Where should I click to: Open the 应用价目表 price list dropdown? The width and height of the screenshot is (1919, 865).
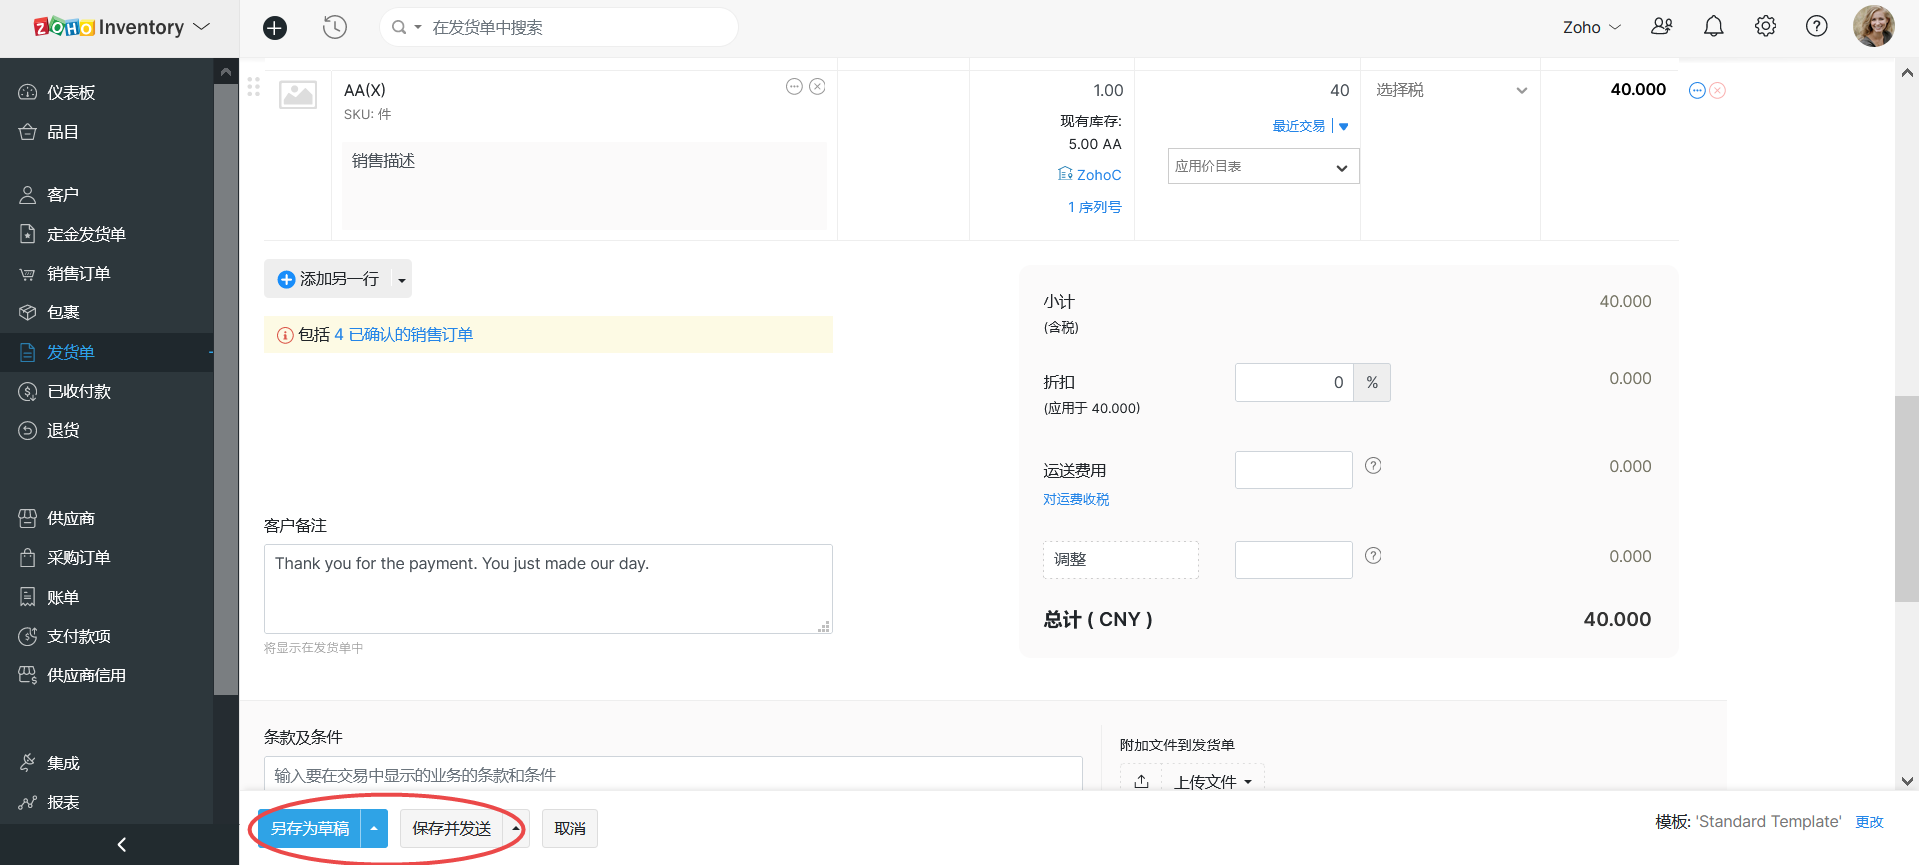(x=1263, y=167)
